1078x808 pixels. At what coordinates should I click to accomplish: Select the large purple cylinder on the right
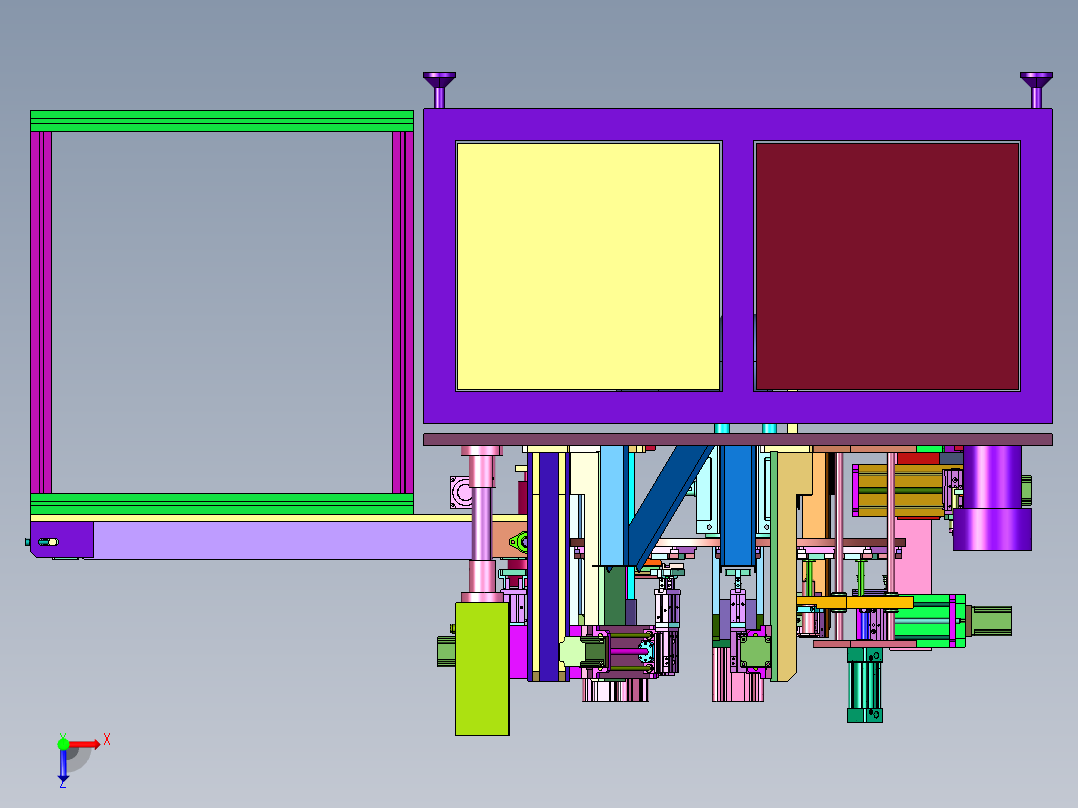point(992,498)
